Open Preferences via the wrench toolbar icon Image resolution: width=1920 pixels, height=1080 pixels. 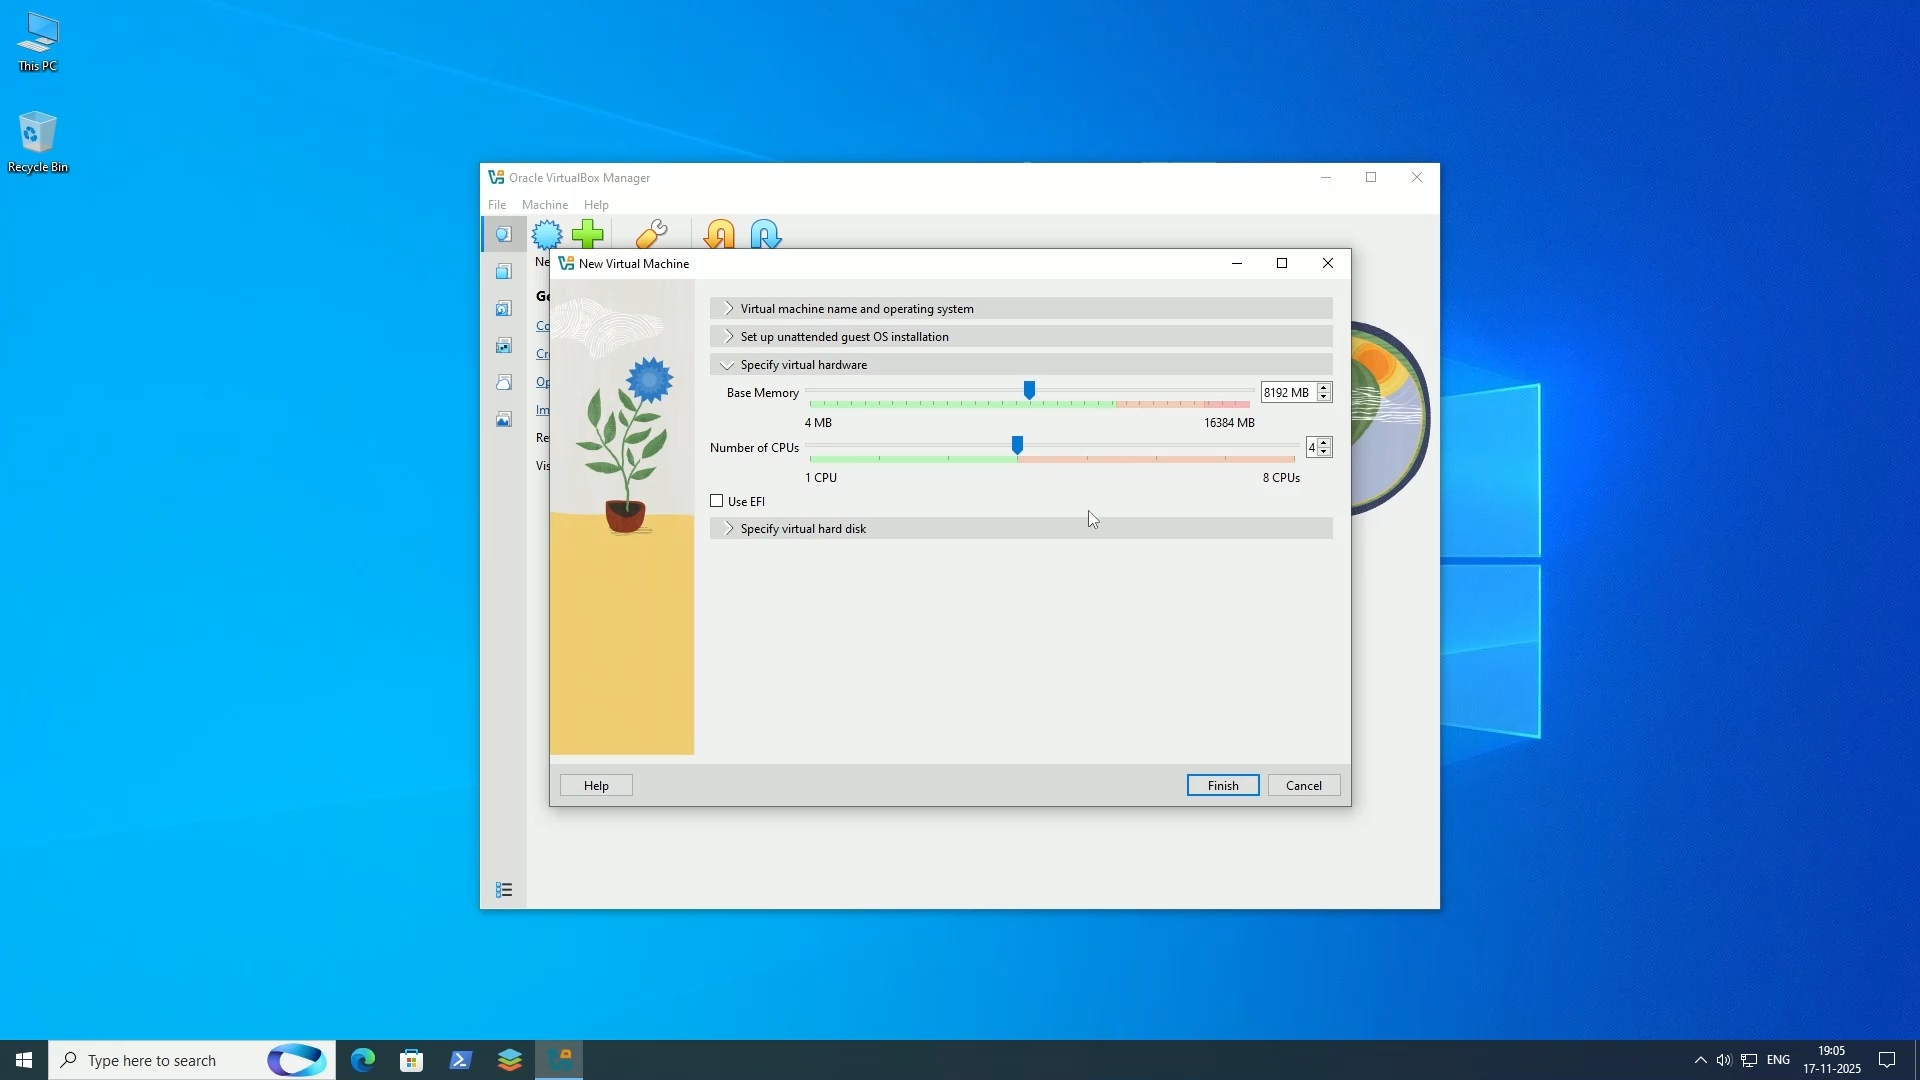(x=652, y=233)
